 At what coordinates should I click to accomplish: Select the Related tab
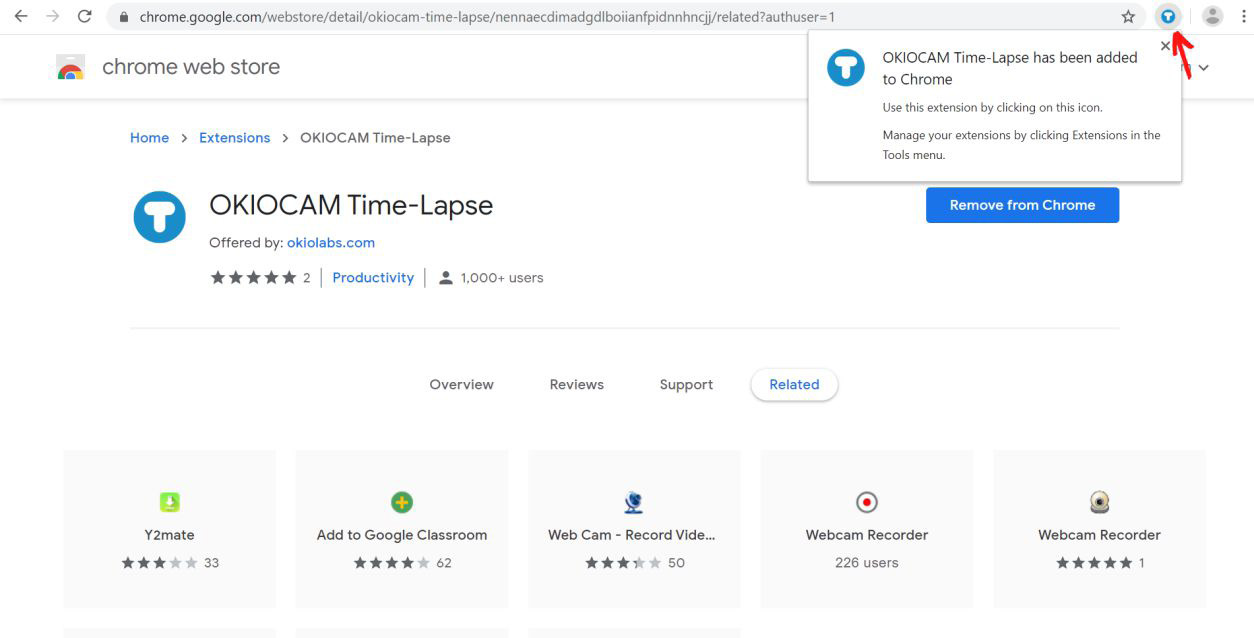point(794,384)
